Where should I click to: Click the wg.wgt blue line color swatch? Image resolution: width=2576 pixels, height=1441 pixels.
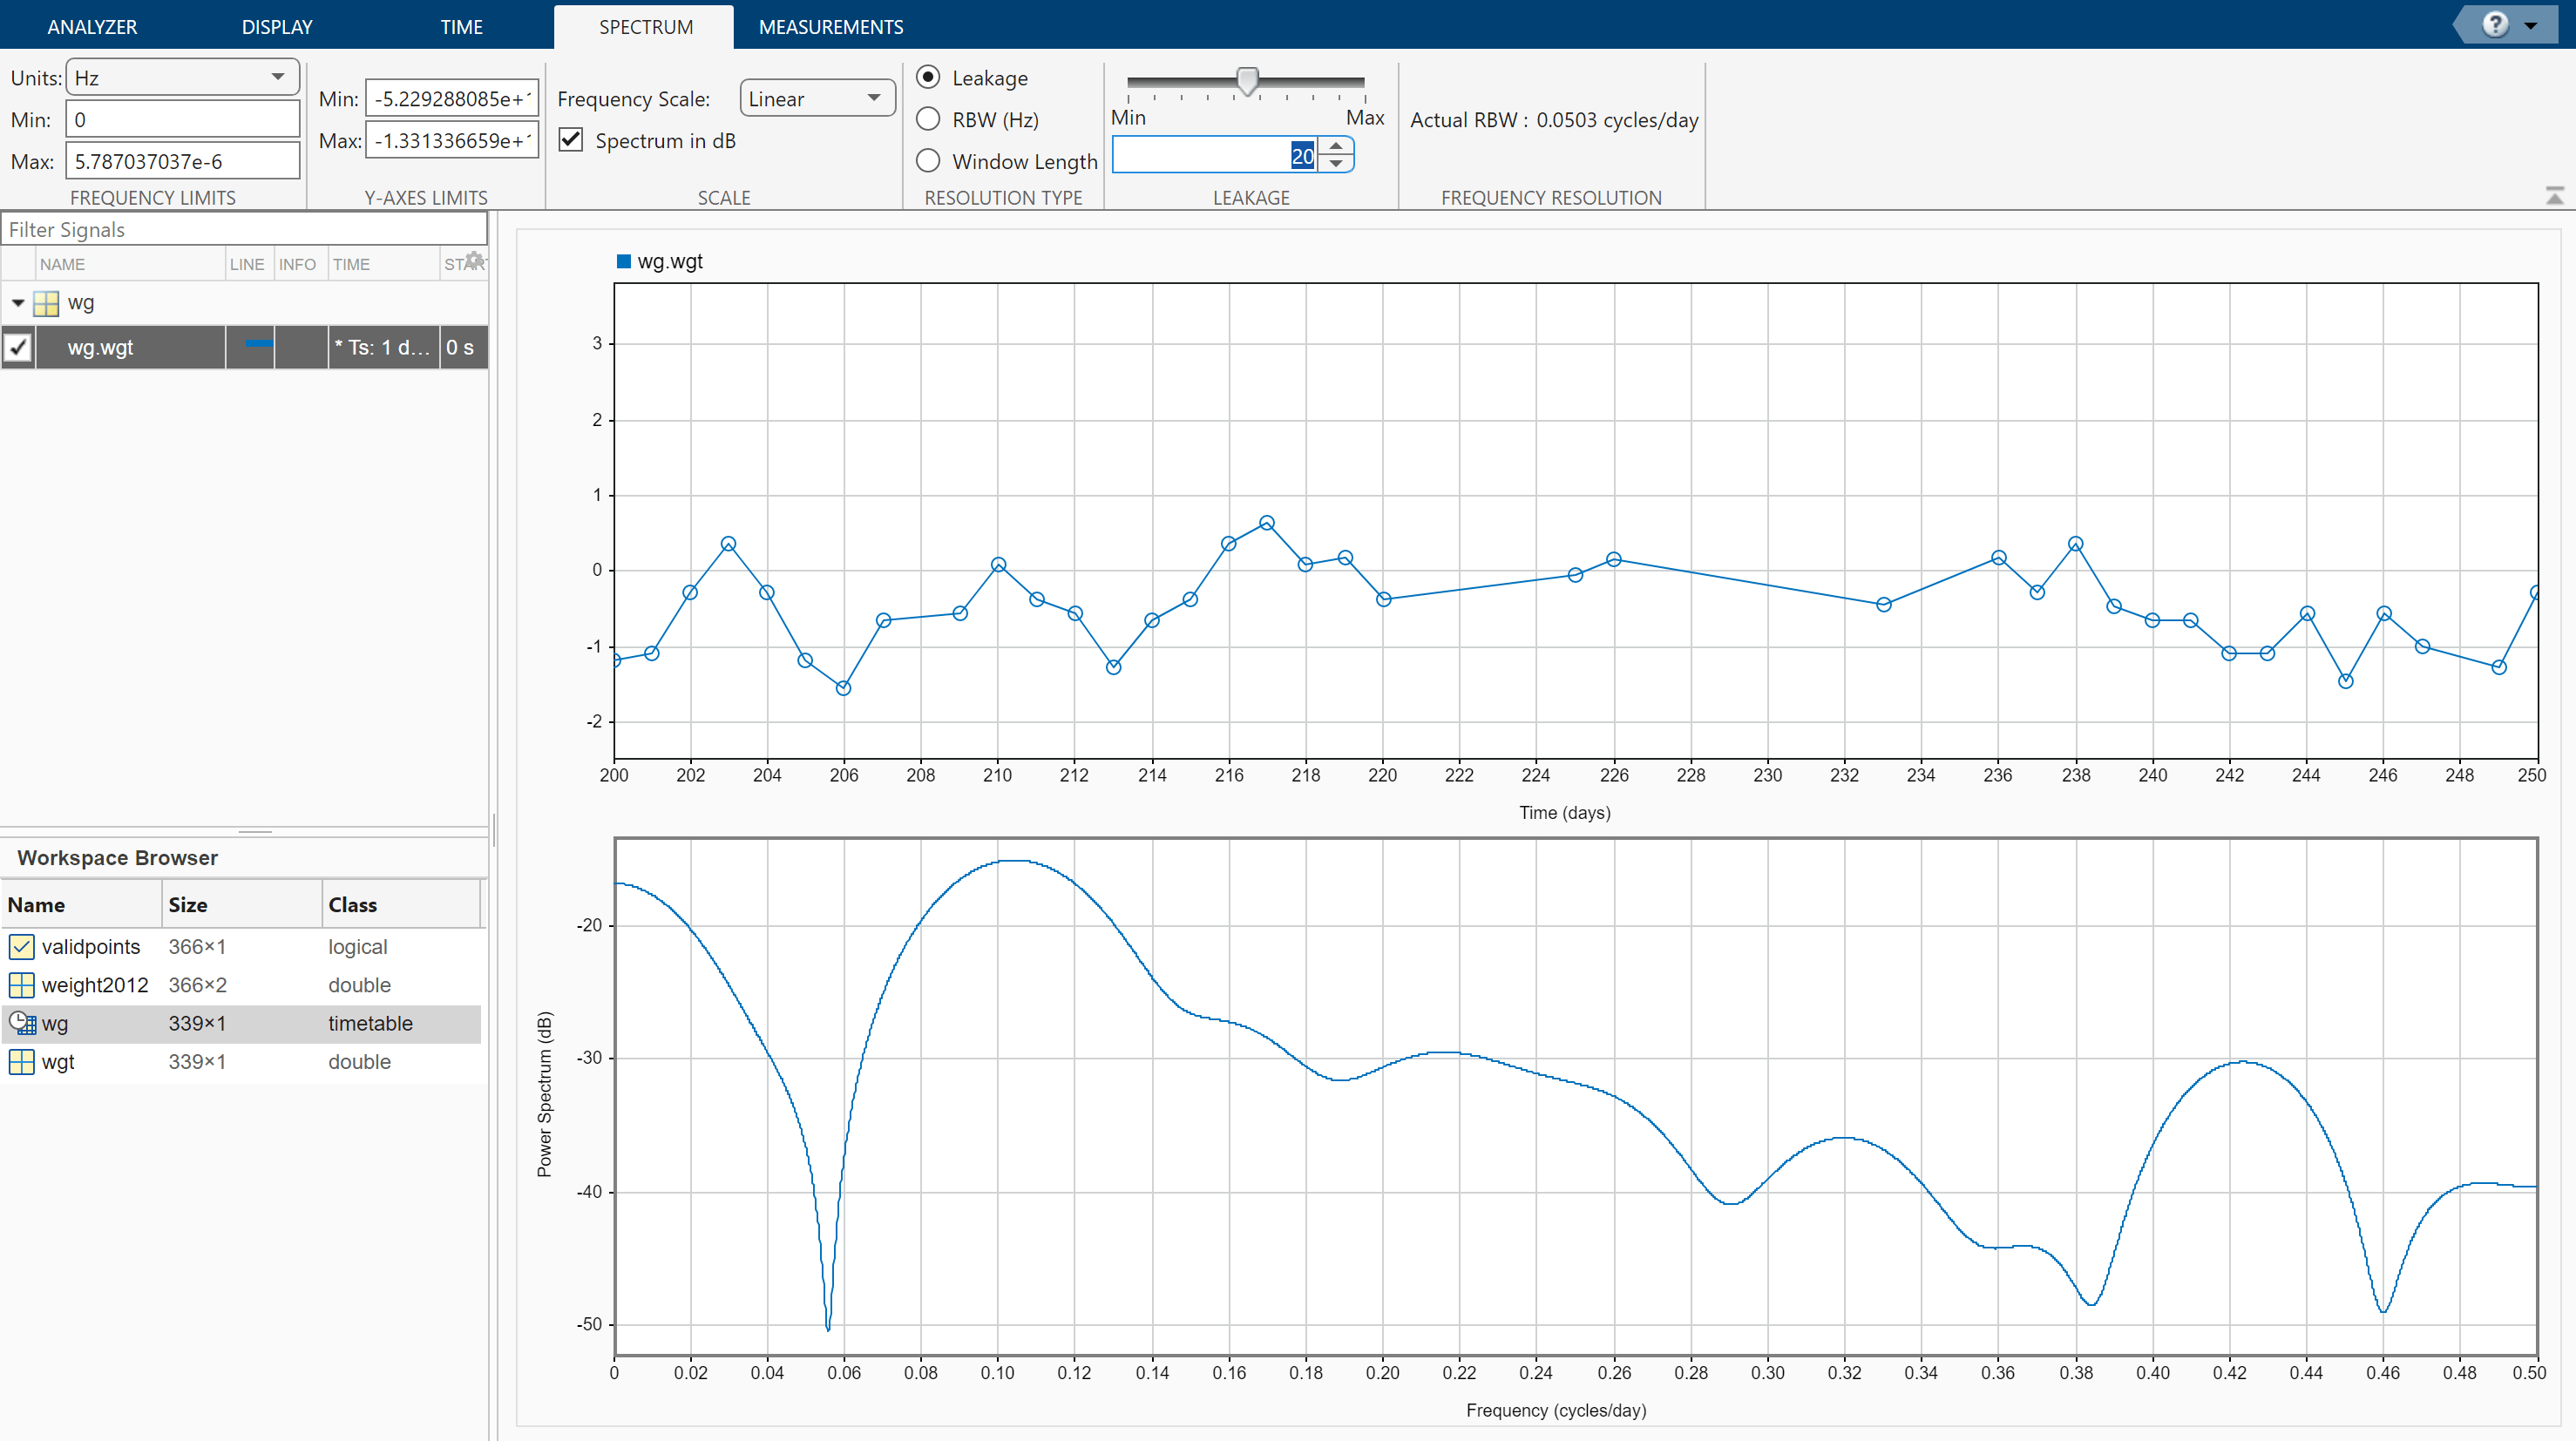[x=258, y=345]
